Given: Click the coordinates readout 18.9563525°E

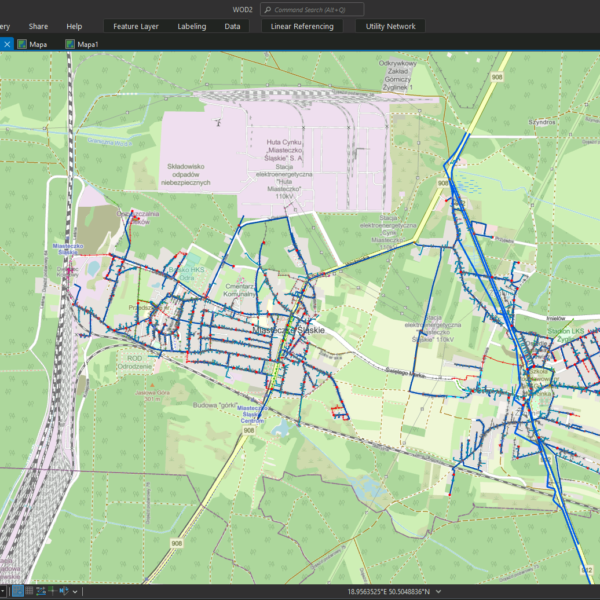Looking at the screenshot, I should click(x=389, y=592).
